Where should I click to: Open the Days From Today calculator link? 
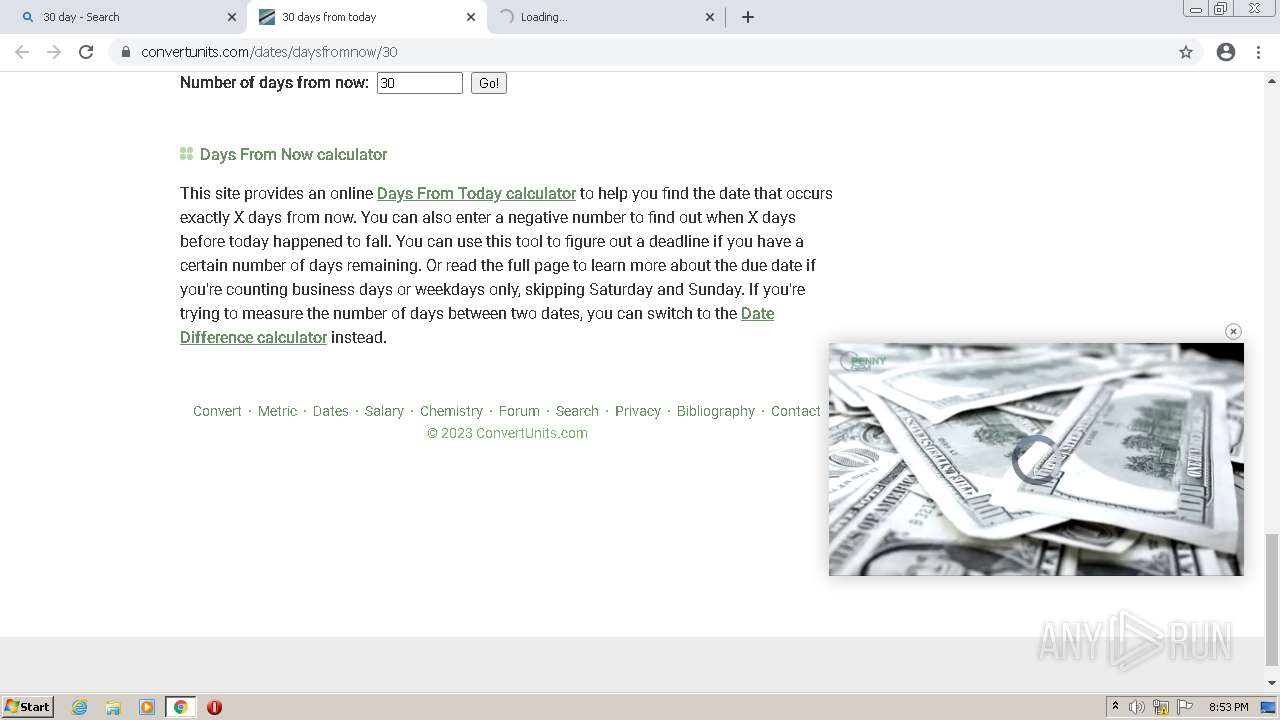coord(476,193)
